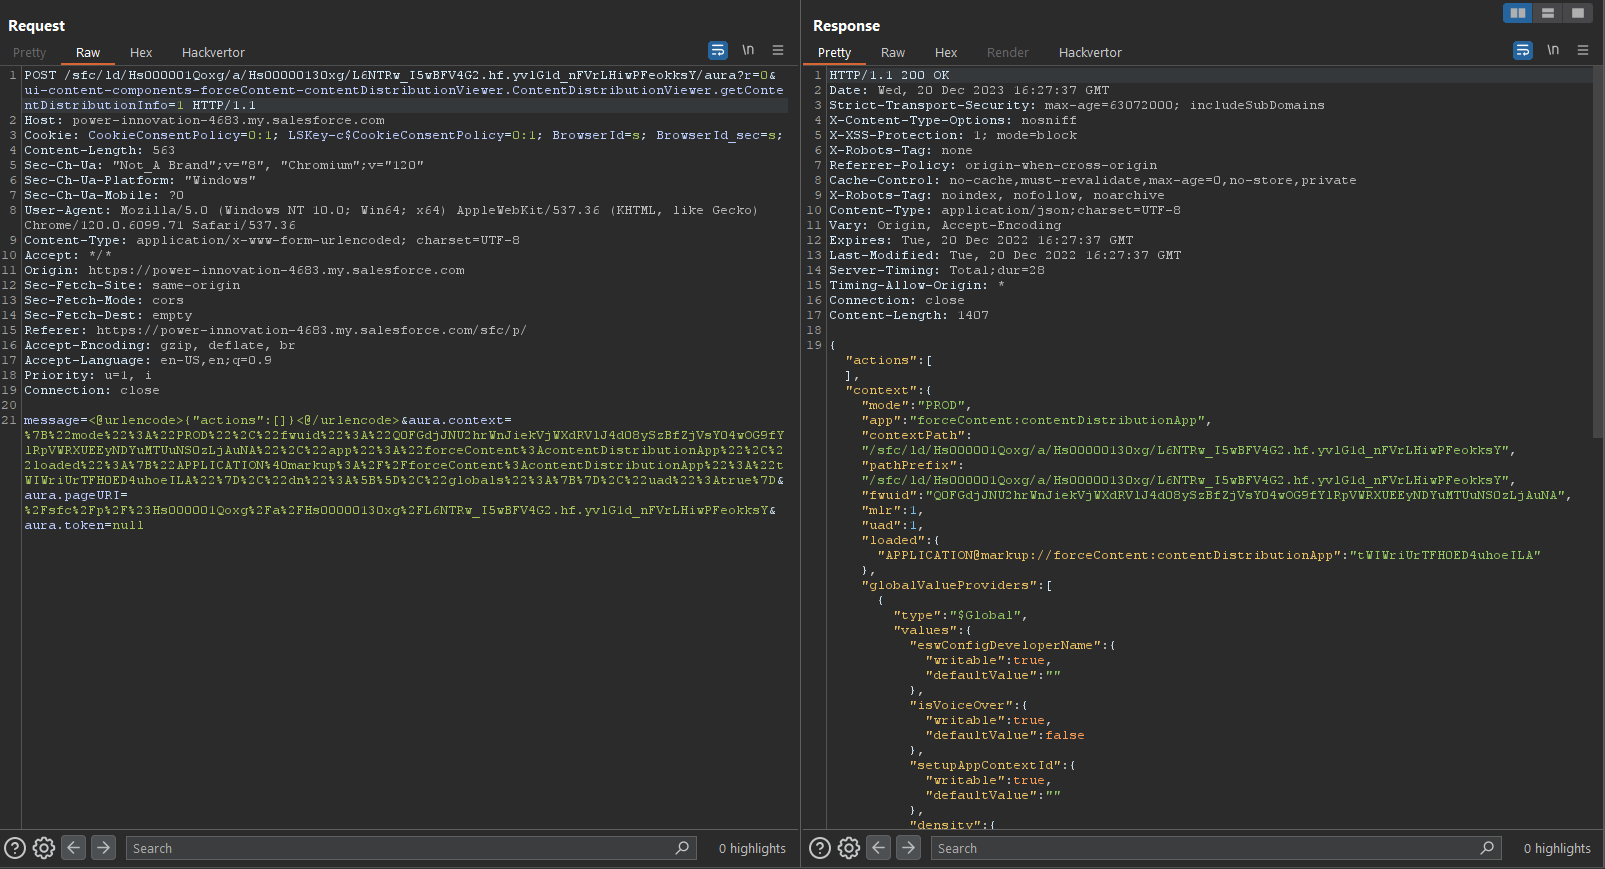This screenshot has height=869, width=1605.
Task: Click the 'aura.token=null' parameter text
Action: click(x=84, y=525)
